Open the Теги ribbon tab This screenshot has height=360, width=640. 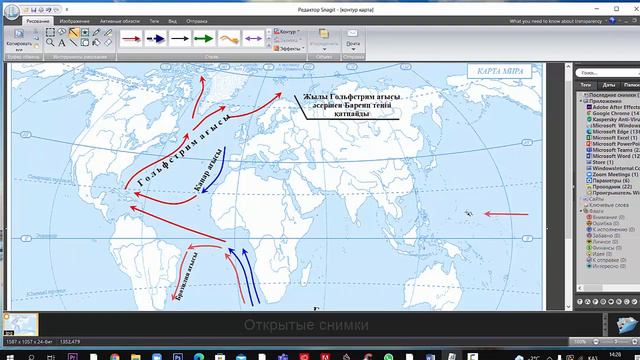[x=154, y=21]
